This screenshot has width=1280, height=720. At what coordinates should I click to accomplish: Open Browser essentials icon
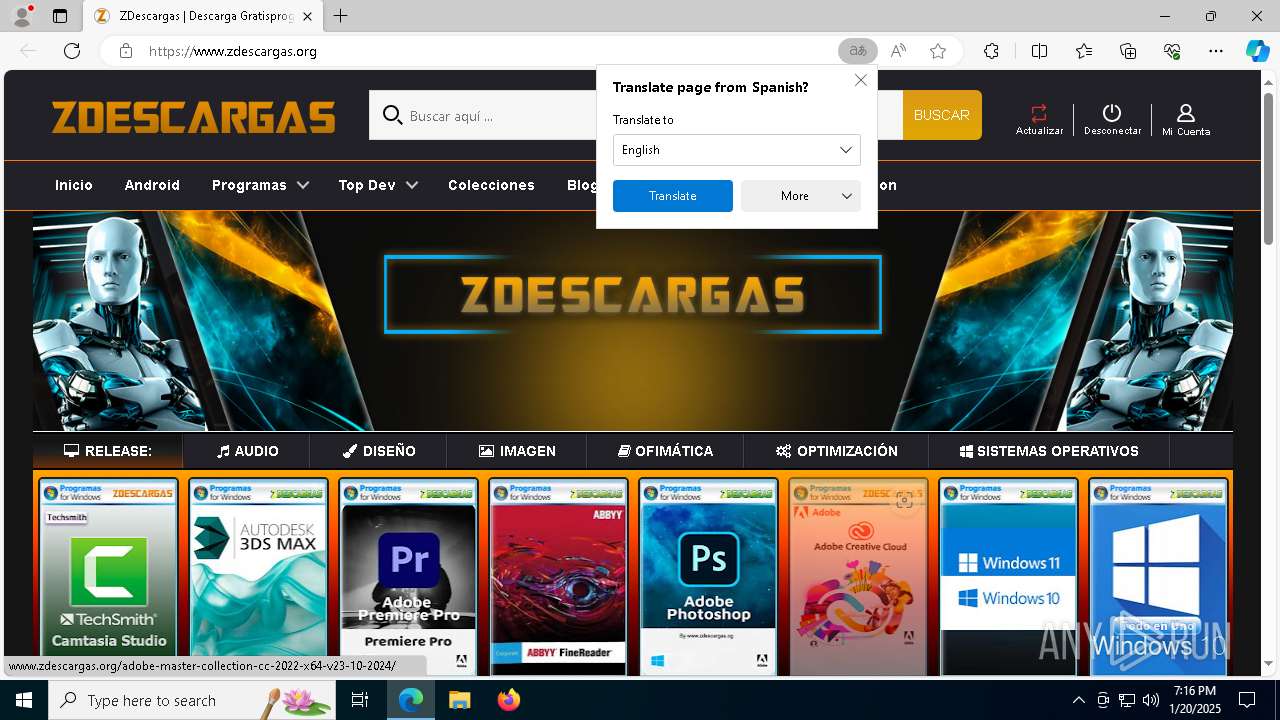pos(1172,51)
